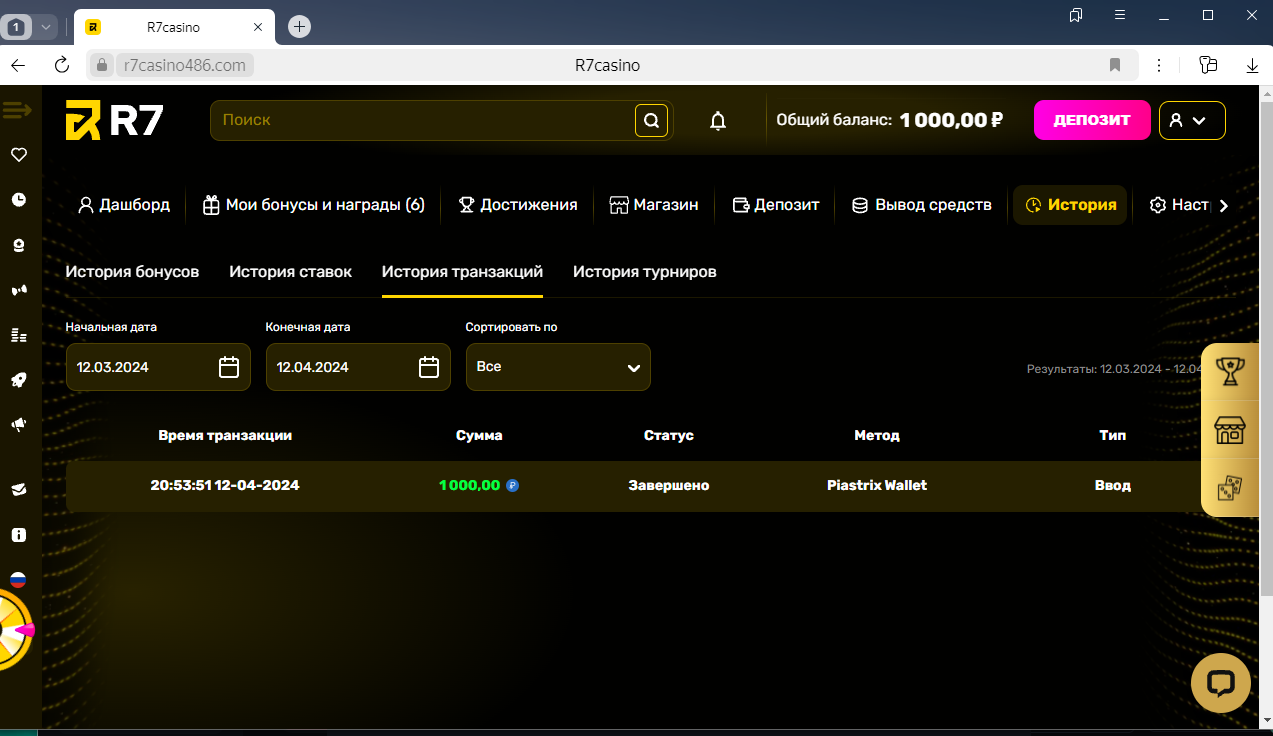Click the notification bell icon
This screenshot has height=736, width=1273.
click(x=717, y=121)
